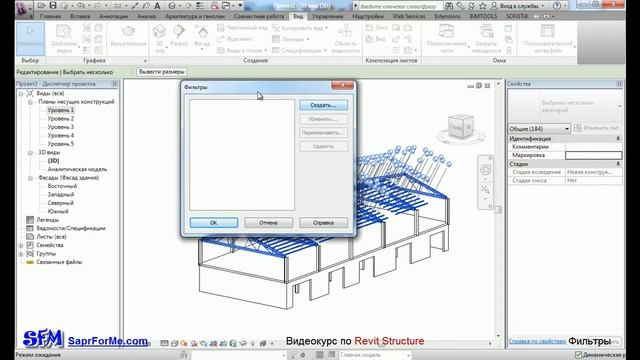Collapse the 3D виды tree node

coord(30,152)
